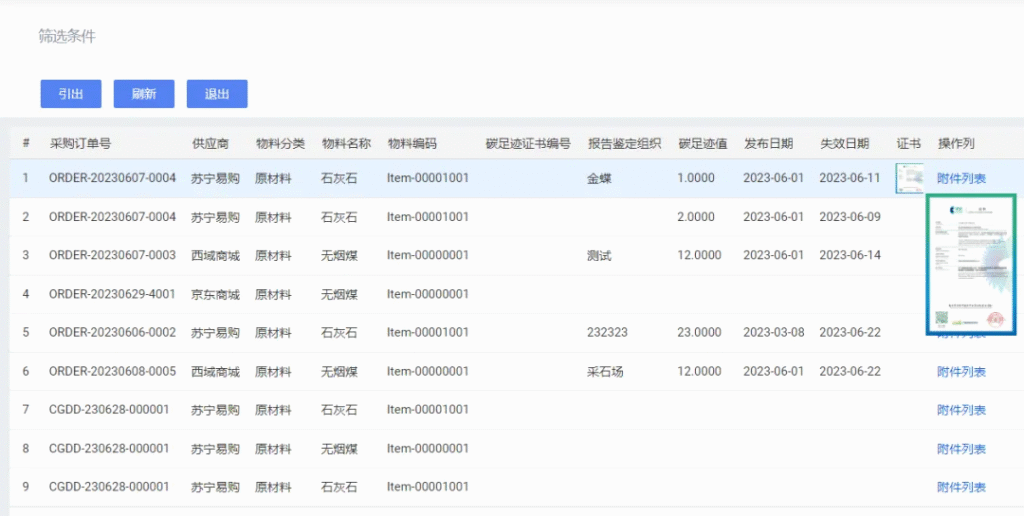Open 附件列表 link in row 8

pyautogui.click(x=961, y=449)
